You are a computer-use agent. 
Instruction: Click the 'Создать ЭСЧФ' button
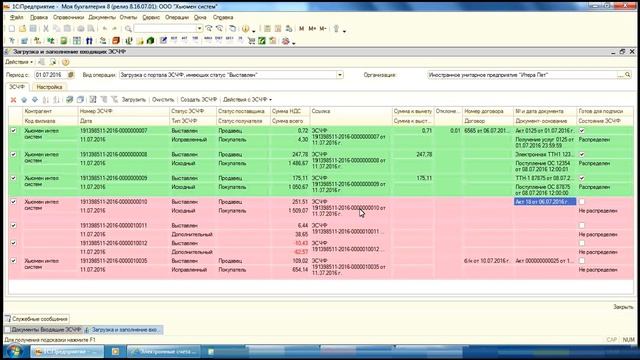[198, 100]
